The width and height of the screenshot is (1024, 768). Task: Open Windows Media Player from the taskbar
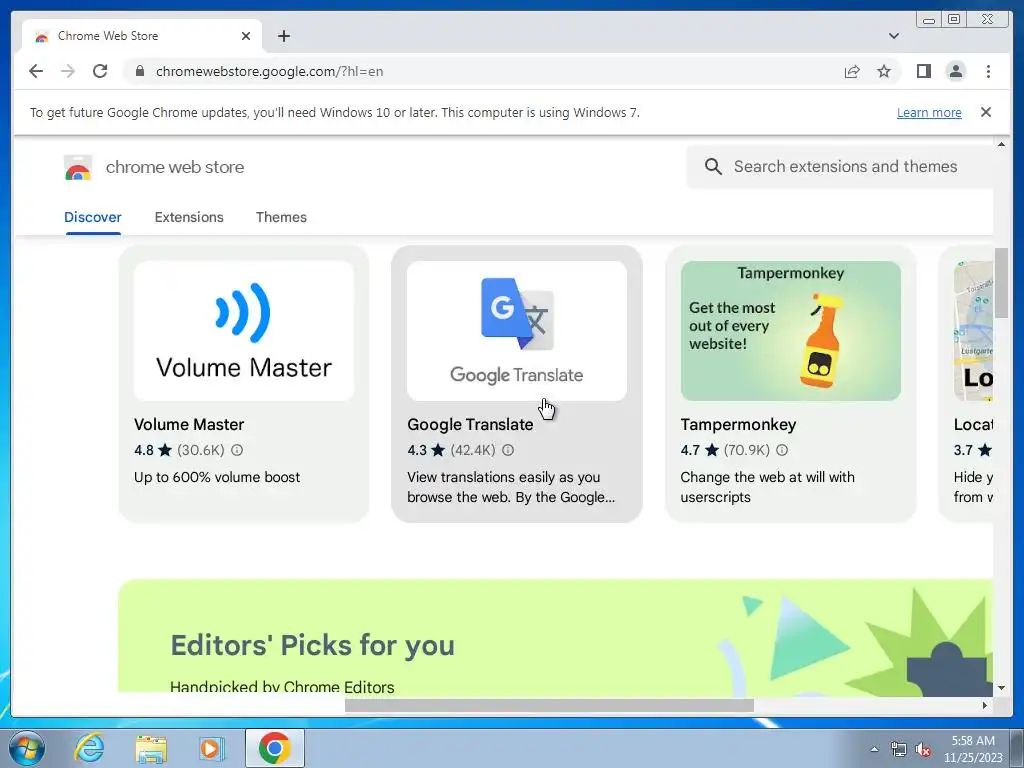(x=211, y=748)
